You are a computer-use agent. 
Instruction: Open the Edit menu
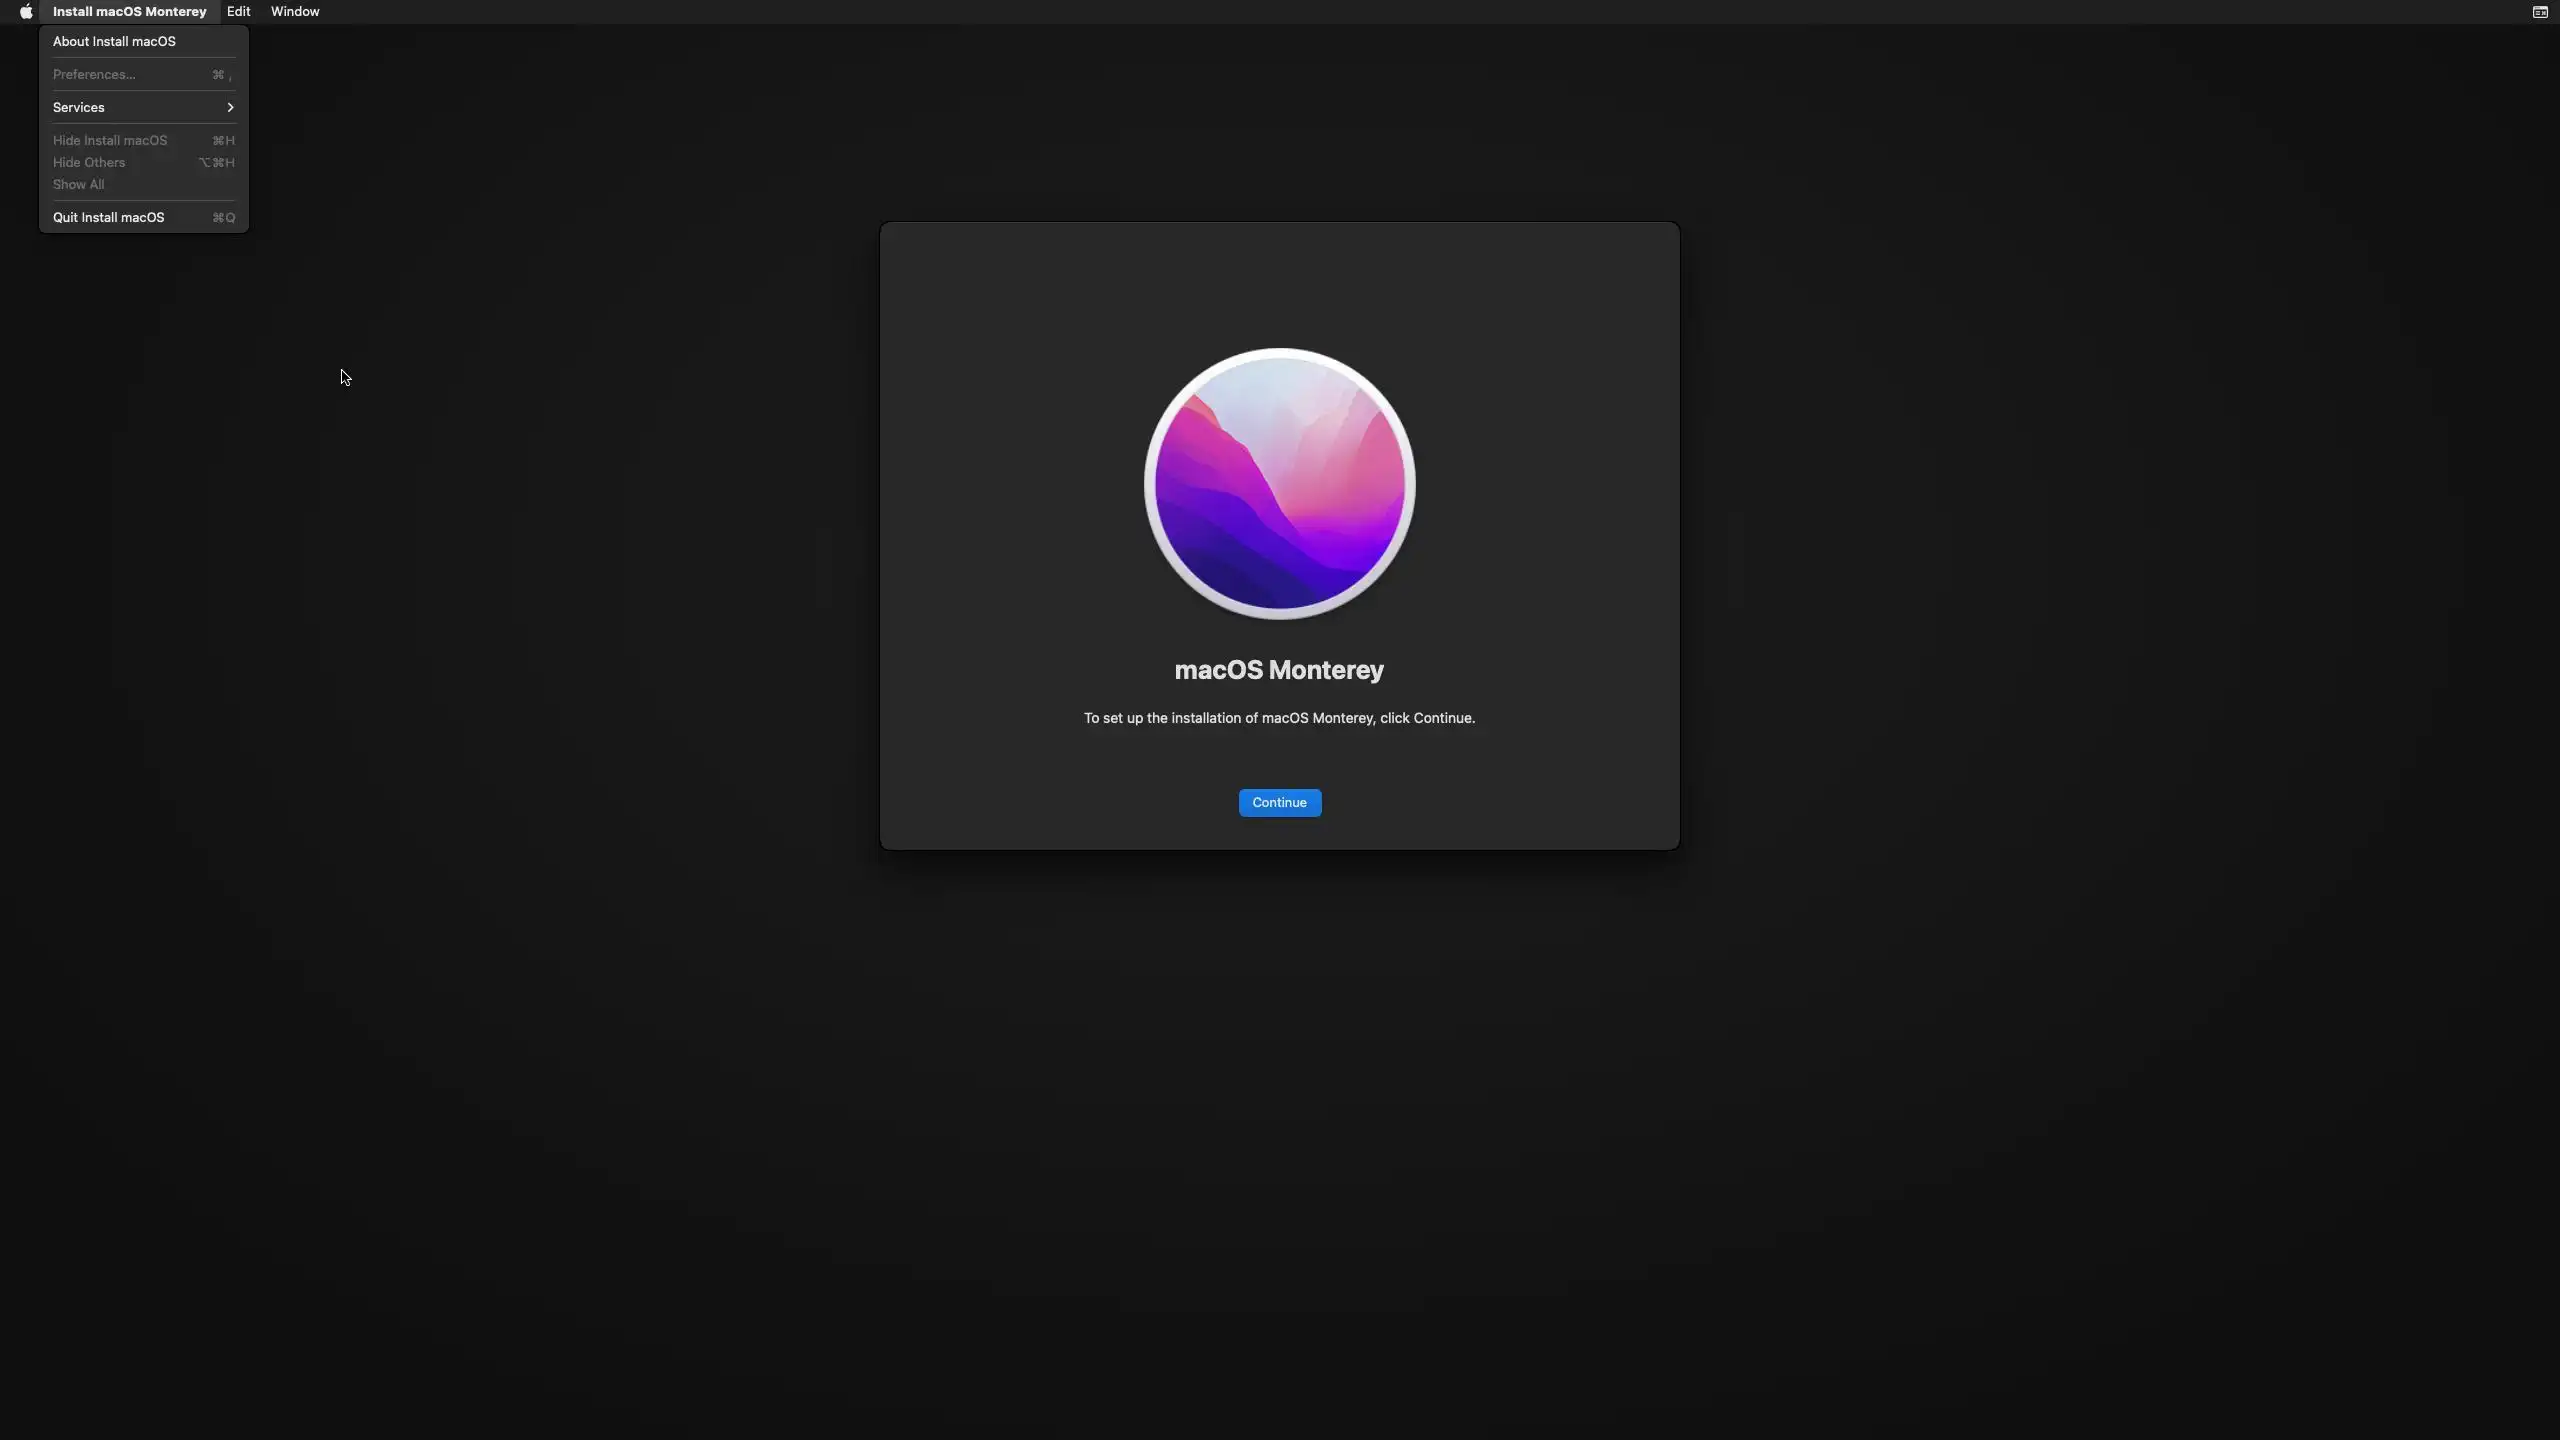tap(238, 12)
